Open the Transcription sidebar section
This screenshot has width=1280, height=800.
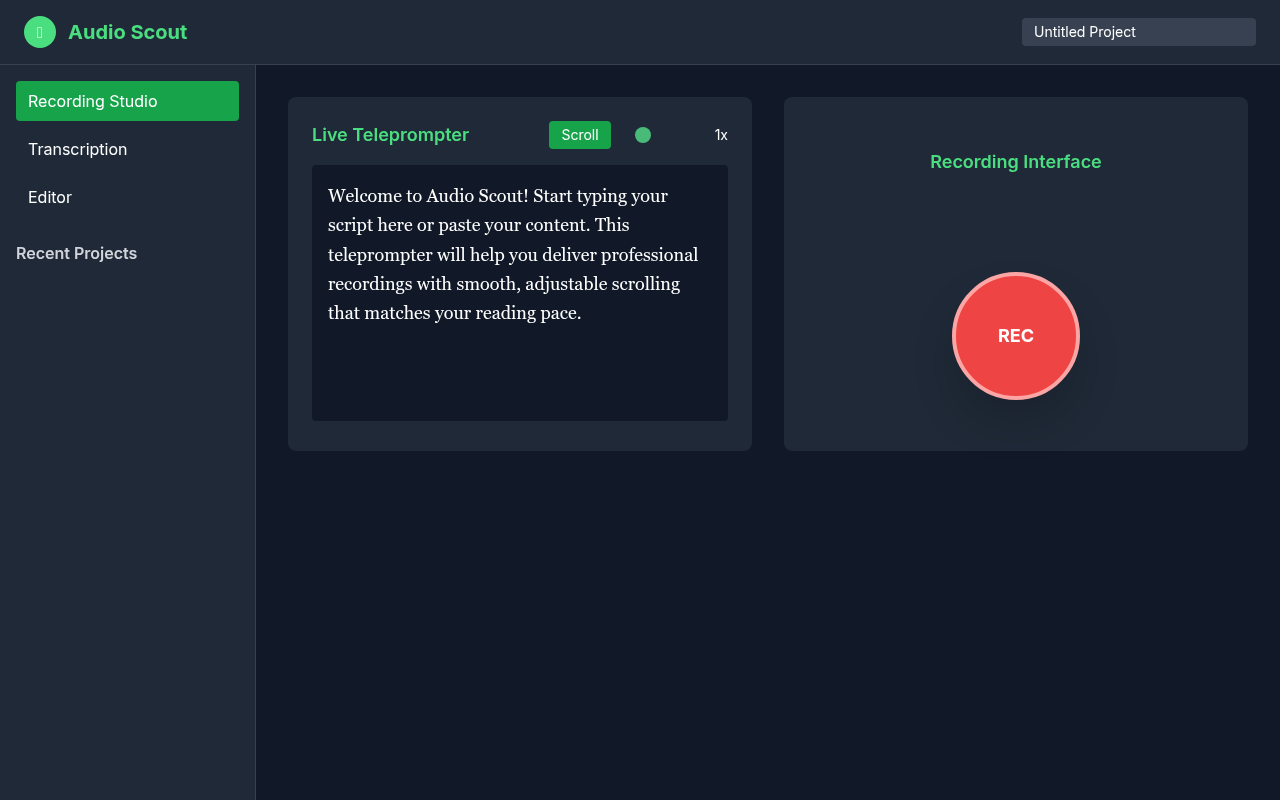pos(77,149)
